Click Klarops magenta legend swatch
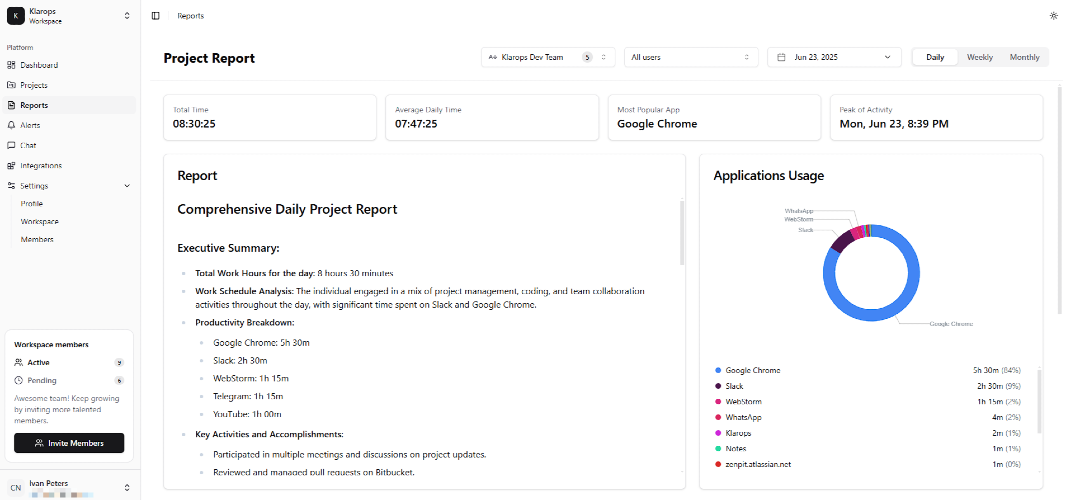1066x500 pixels. [718, 433]
